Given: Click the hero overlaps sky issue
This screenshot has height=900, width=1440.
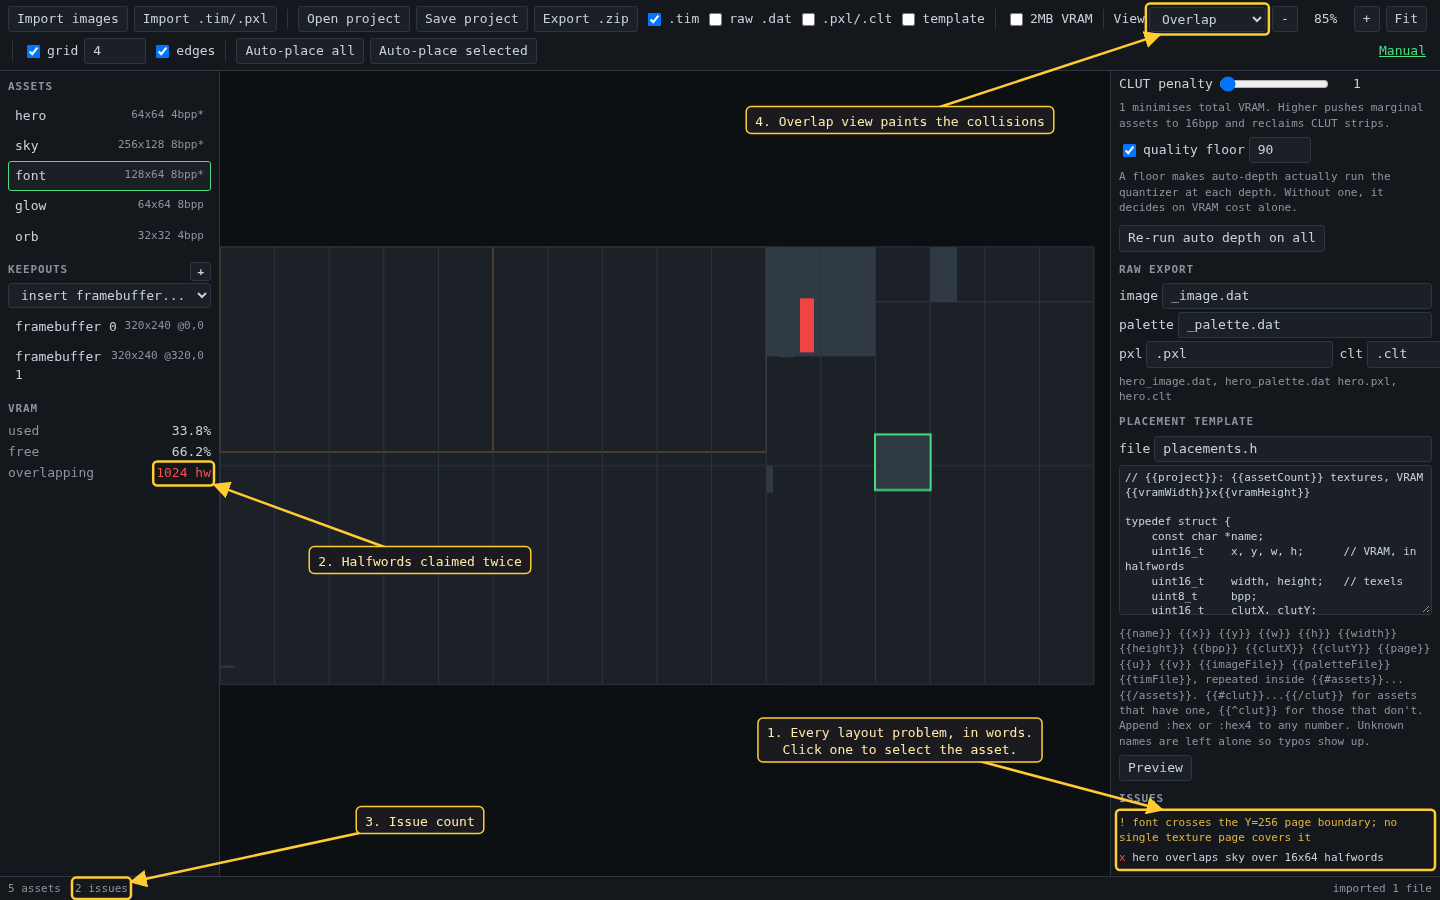Looking at the screenshot, I should (x=1275, y=858).
